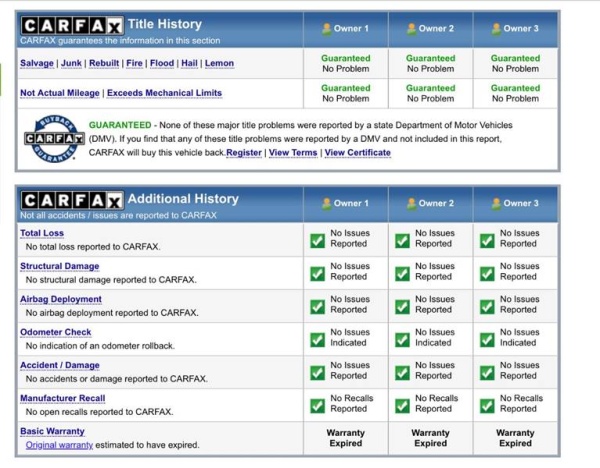600x468 pixels.
Task: Open the View Certificate link
Action: (x=357, y=153)
